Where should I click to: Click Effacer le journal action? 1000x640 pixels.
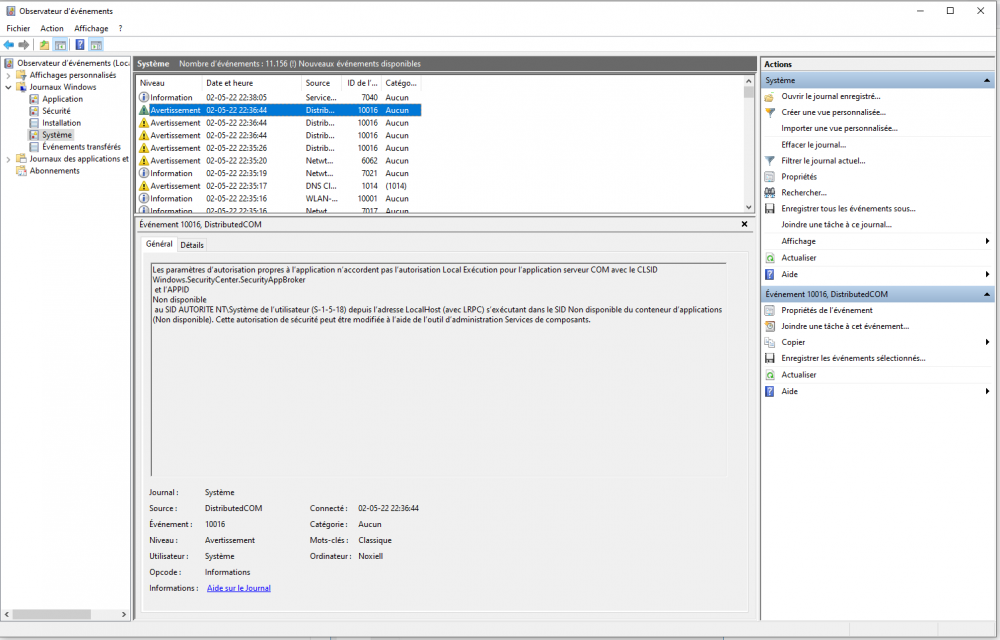(813, 144)
